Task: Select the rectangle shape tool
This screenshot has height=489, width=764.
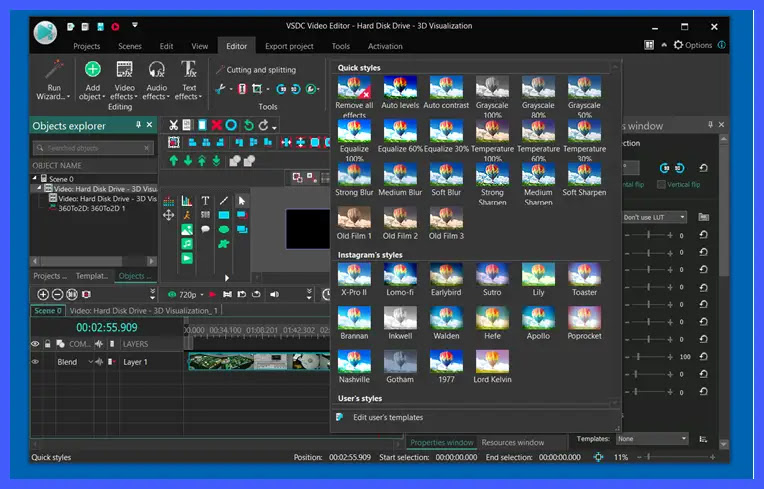Action: 224,215
